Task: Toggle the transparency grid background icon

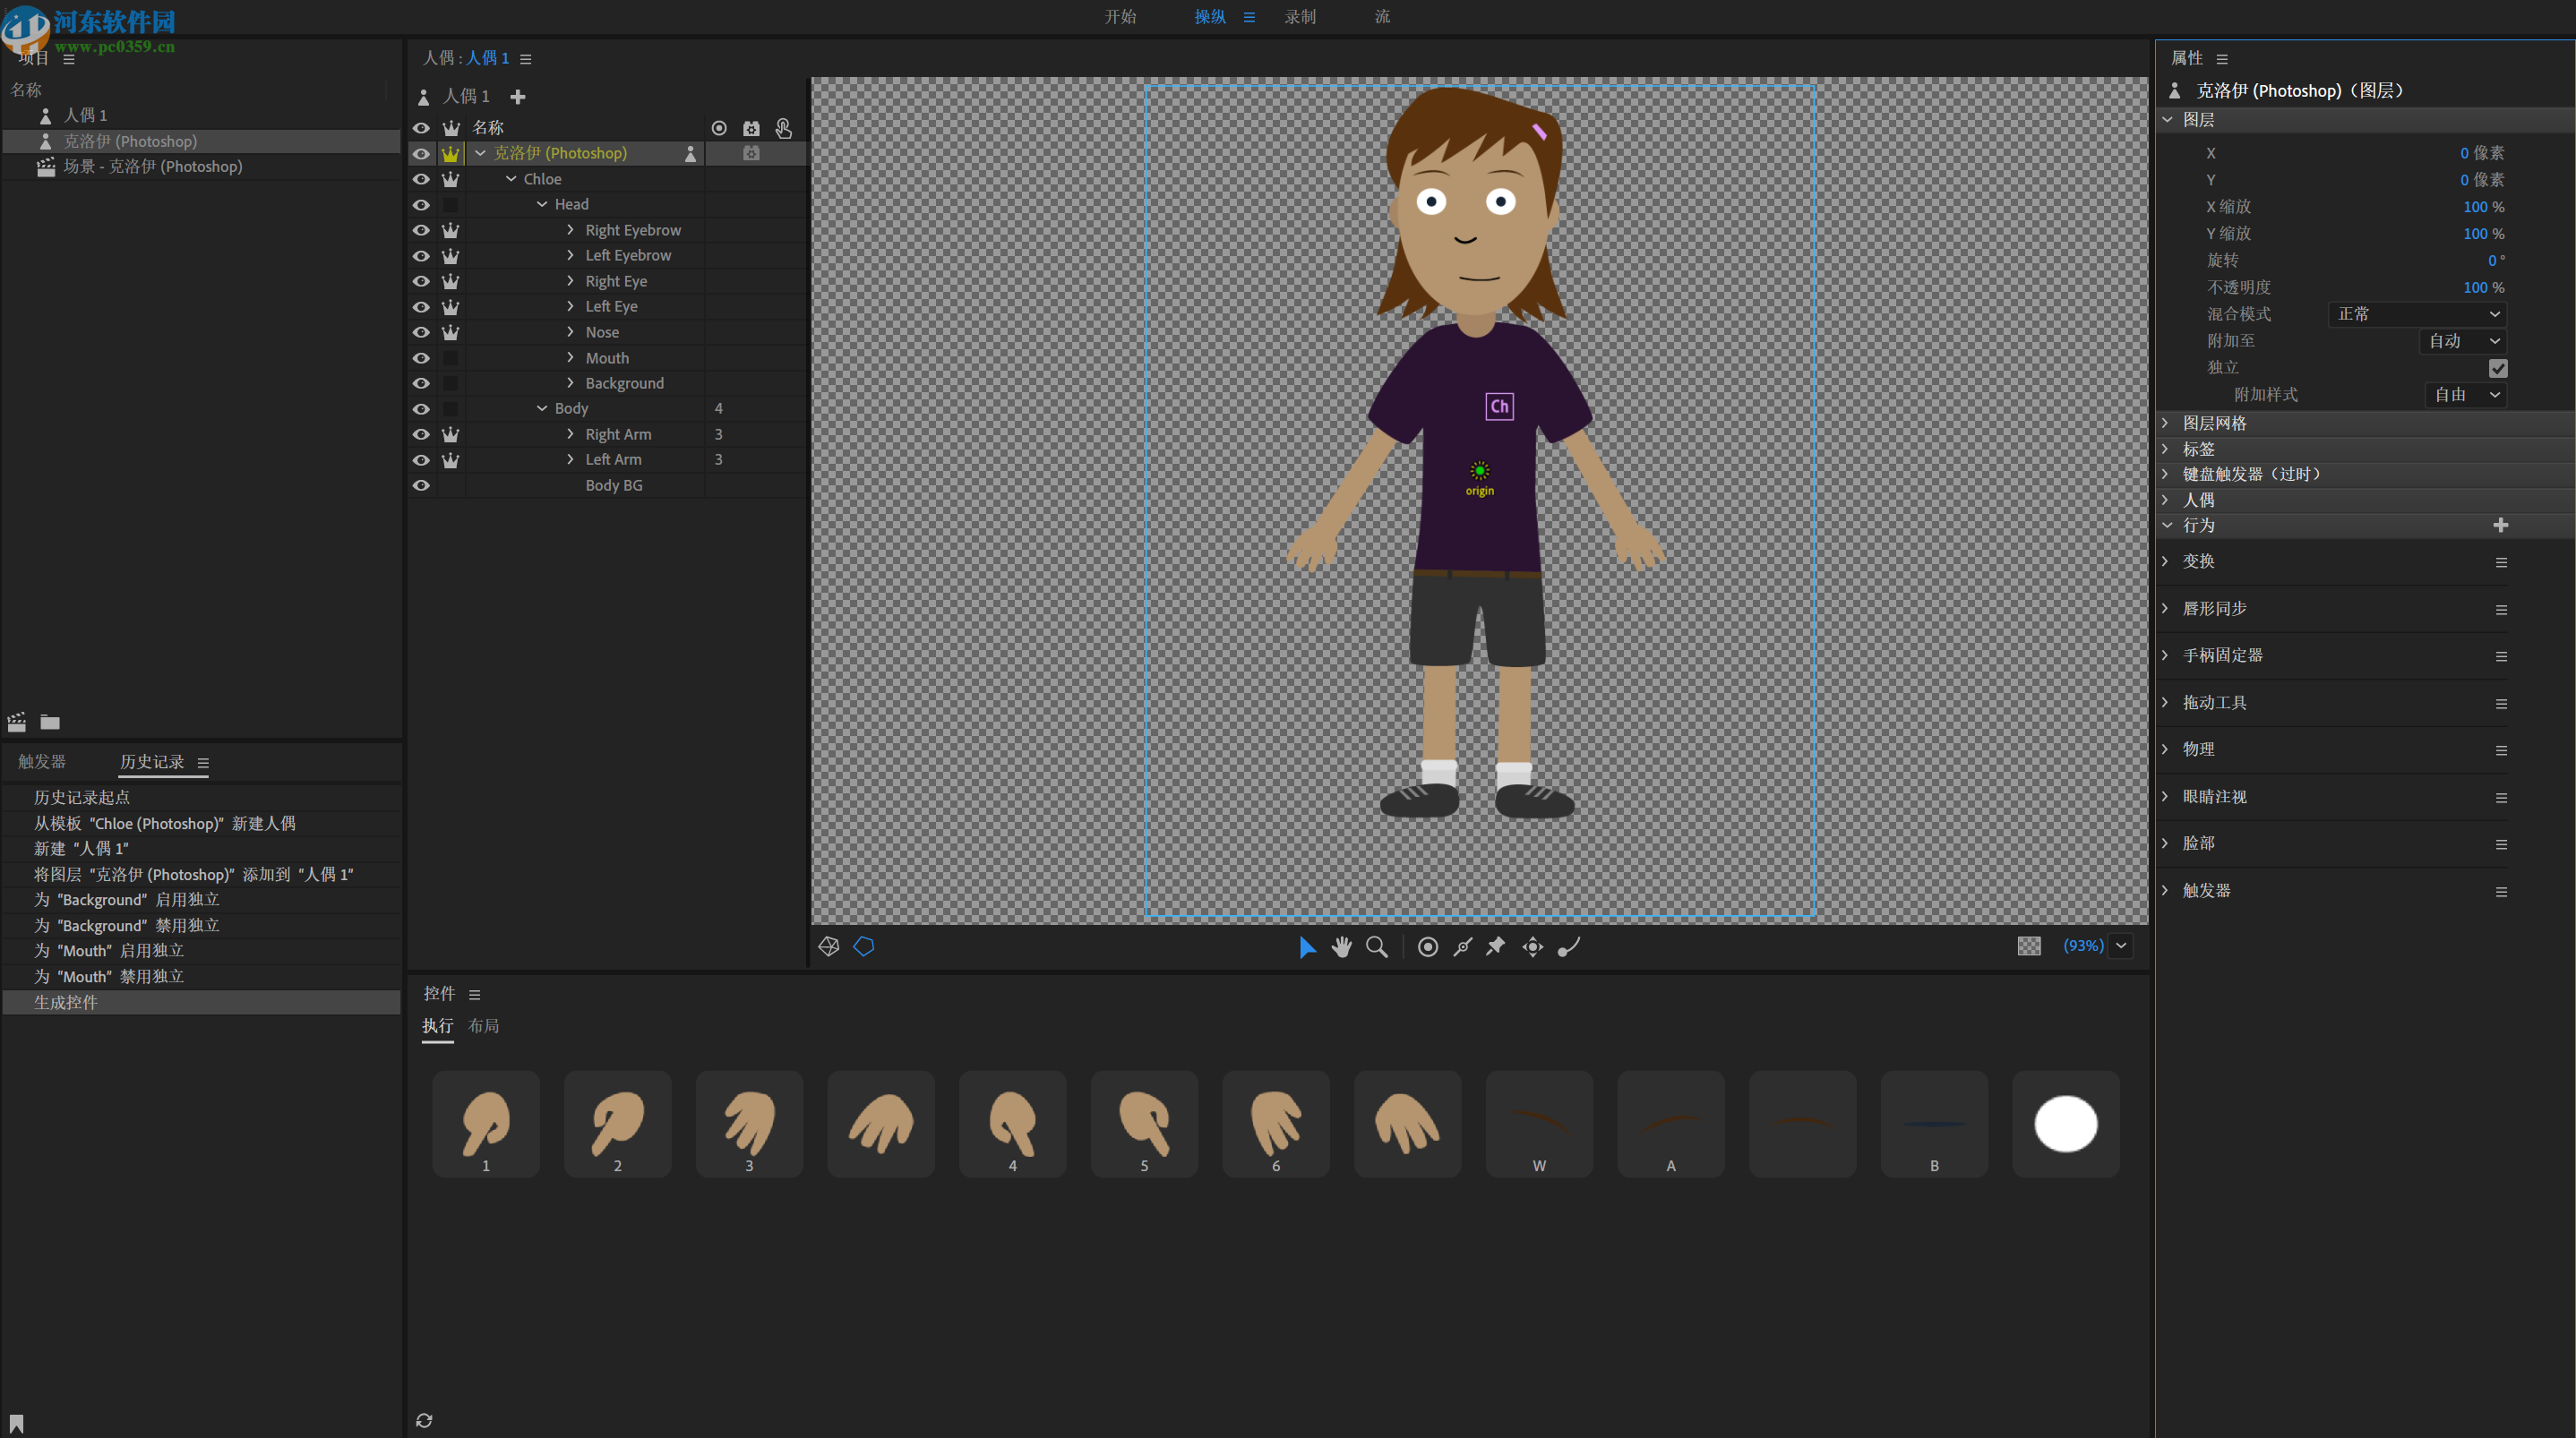Action: click(2028, 946)
